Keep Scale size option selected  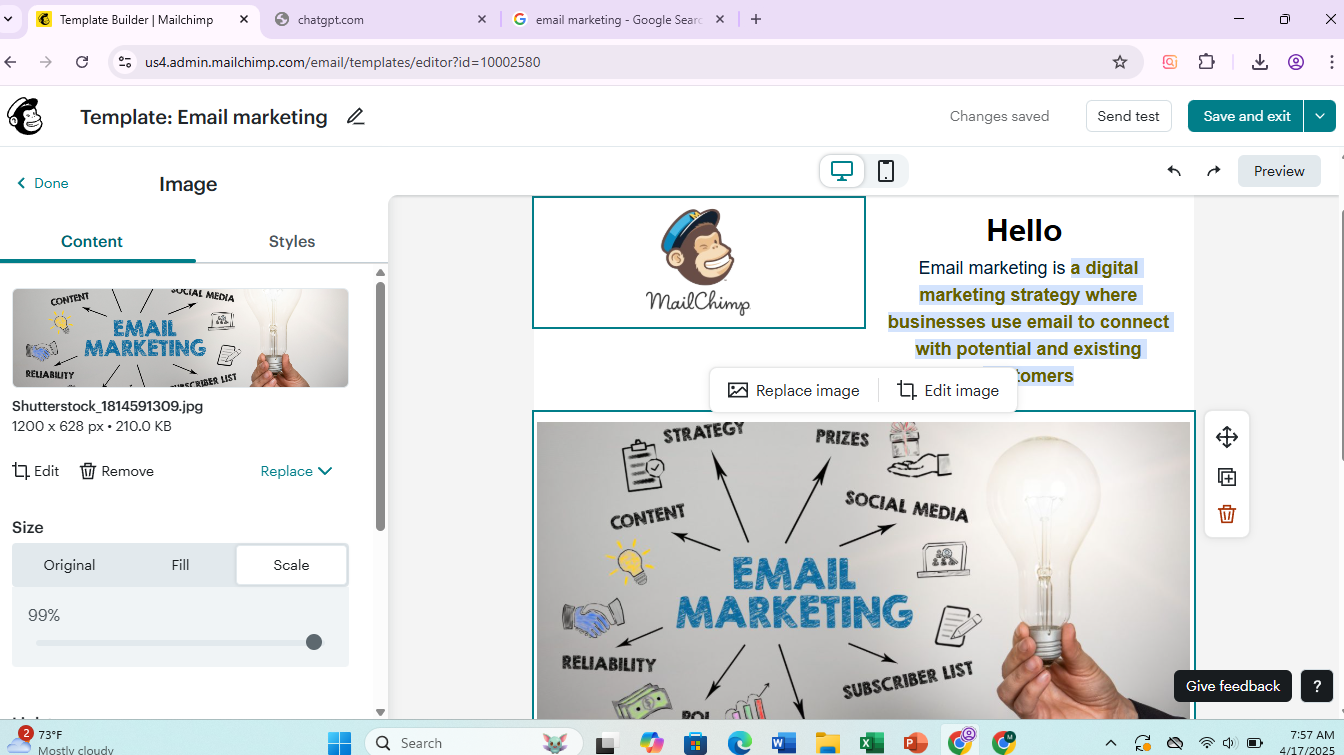click(x=291, y=565)
